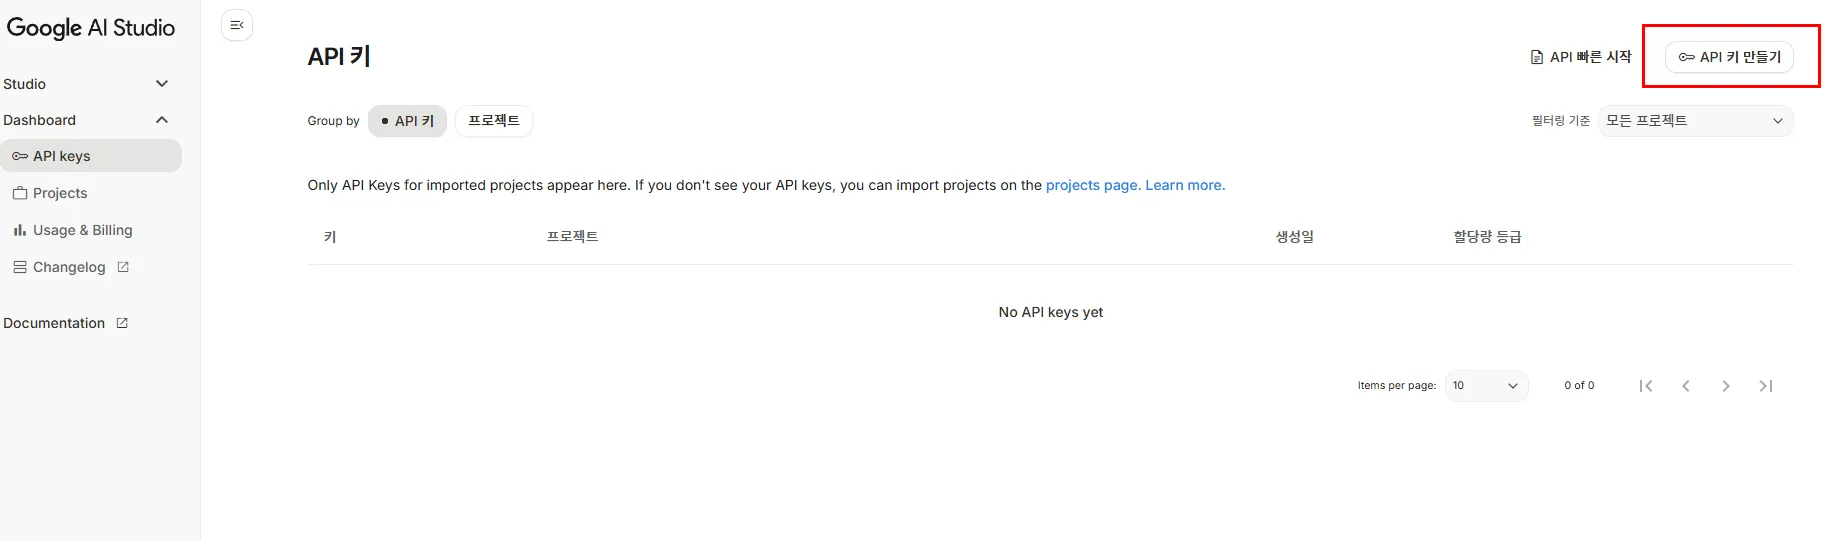Jump to the last page of results
1836x541 pixels.
coord(1766,386)
